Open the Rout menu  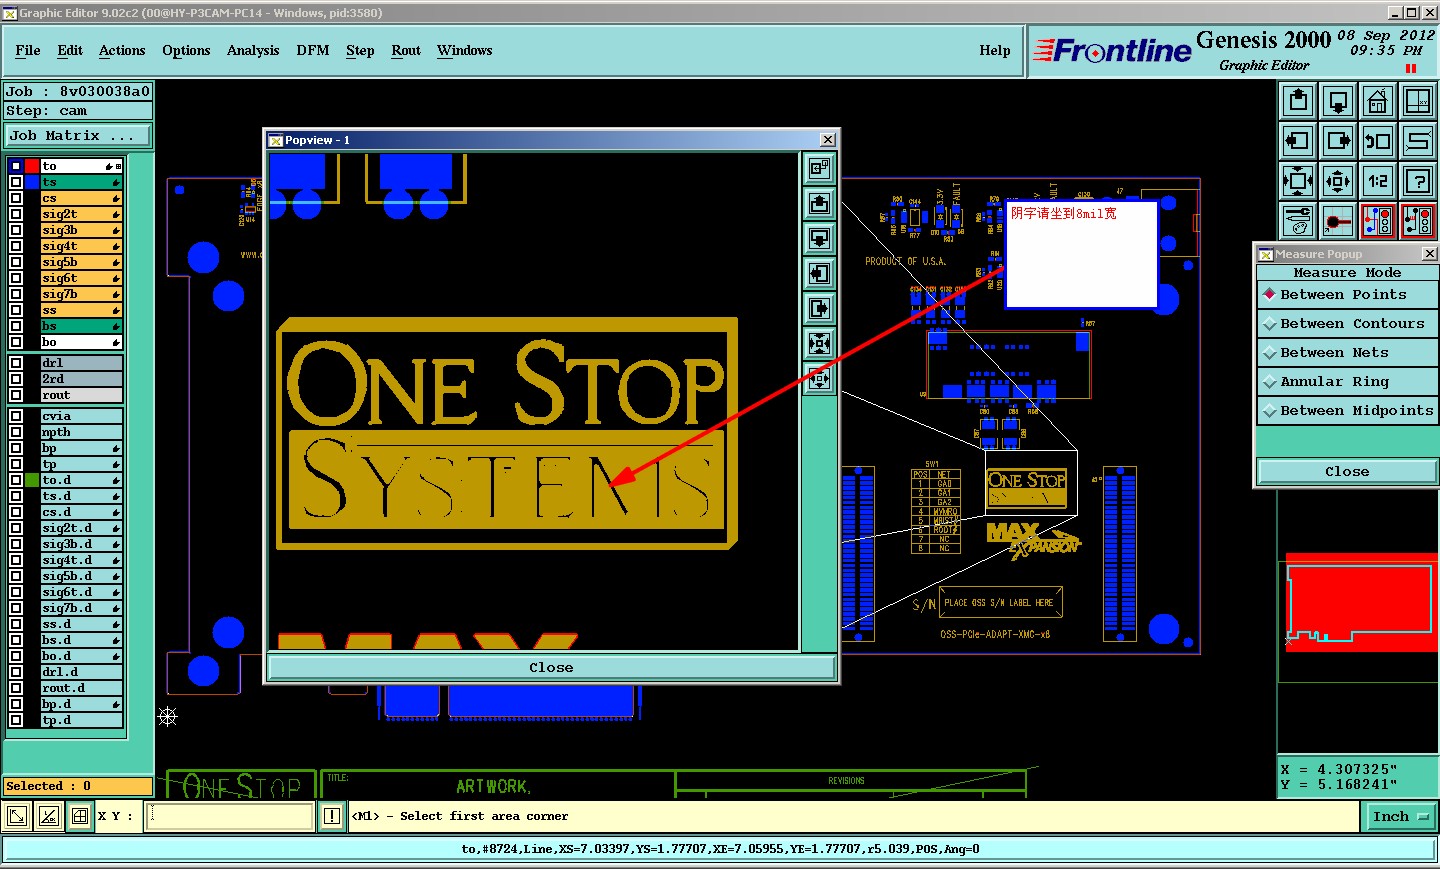click(x=406, y=50)
